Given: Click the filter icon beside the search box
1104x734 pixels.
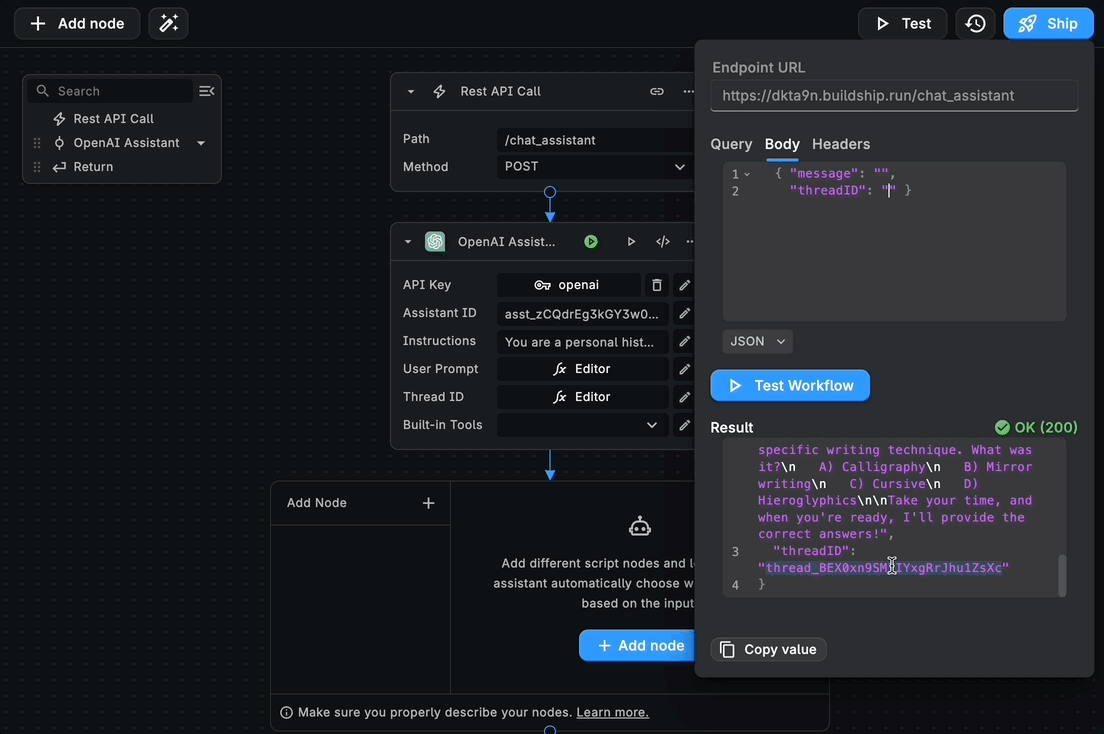Looking at the screenshot, I should click(x=207, y=90).
